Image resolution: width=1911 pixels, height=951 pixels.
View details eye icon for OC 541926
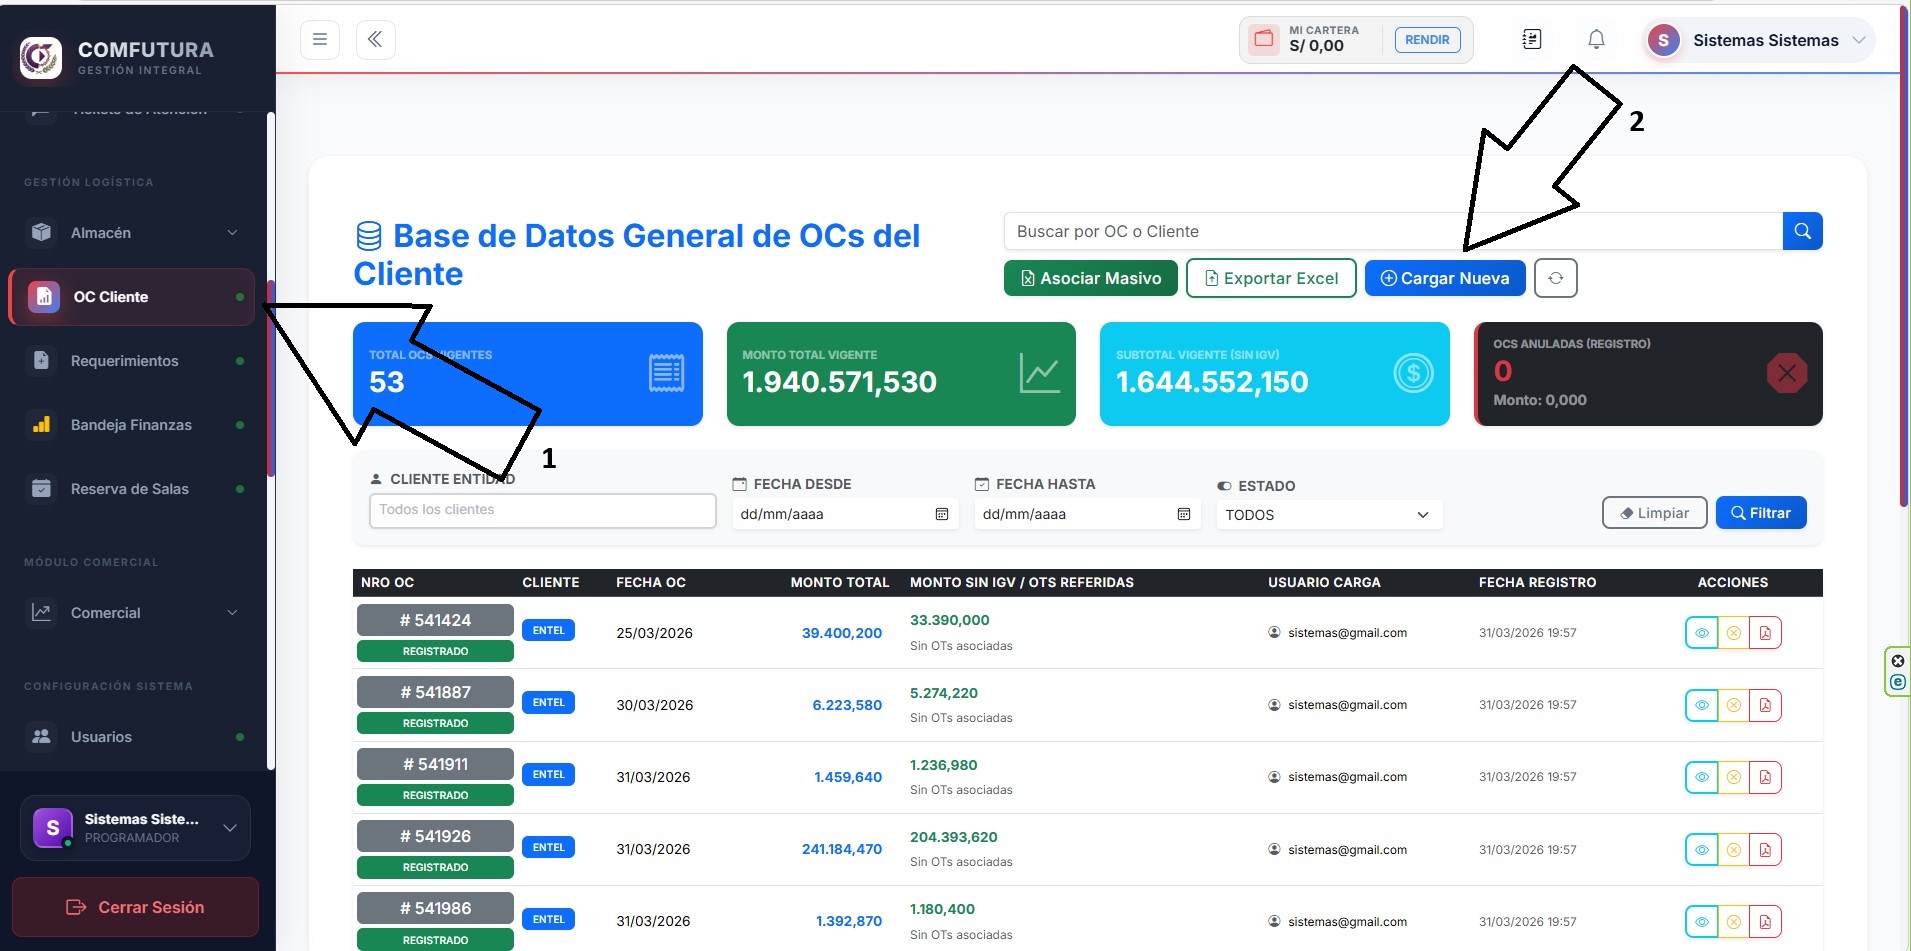coord(1702,850)
